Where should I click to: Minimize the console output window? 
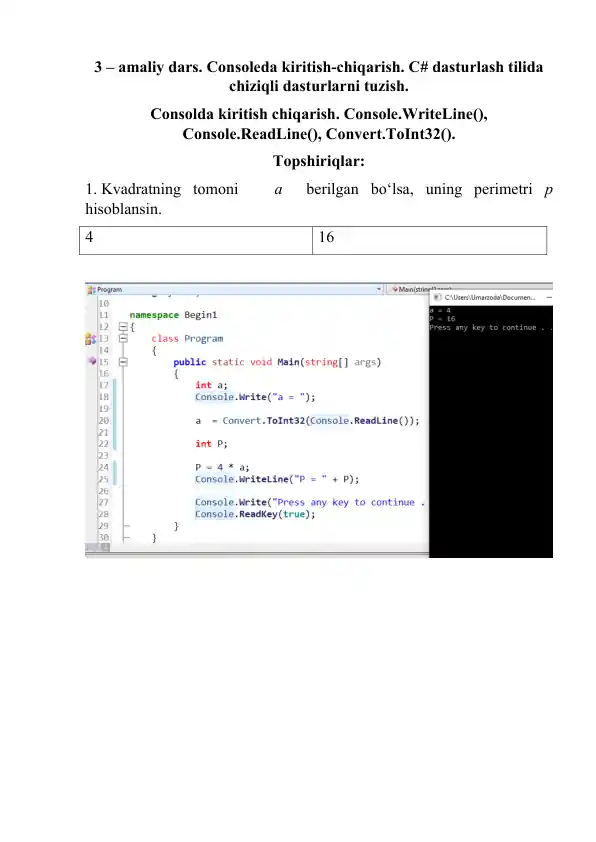click(x=549, y=297)
